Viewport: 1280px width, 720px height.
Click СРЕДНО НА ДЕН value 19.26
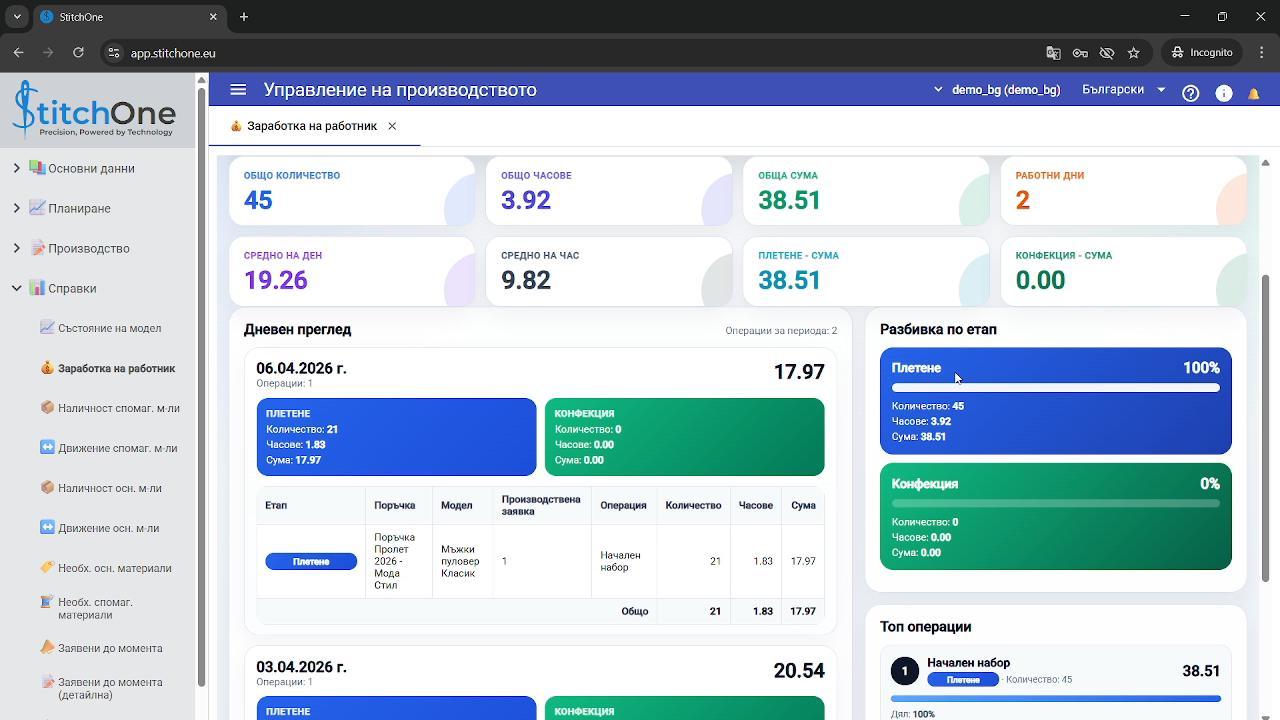276,280
